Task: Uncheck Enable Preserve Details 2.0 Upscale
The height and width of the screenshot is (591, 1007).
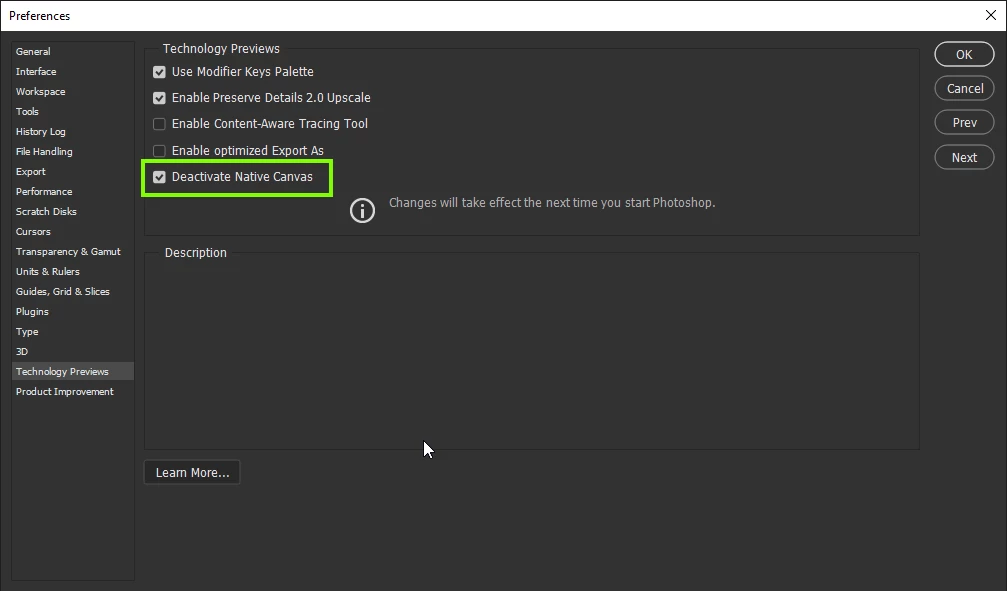Action: point(159,98)
